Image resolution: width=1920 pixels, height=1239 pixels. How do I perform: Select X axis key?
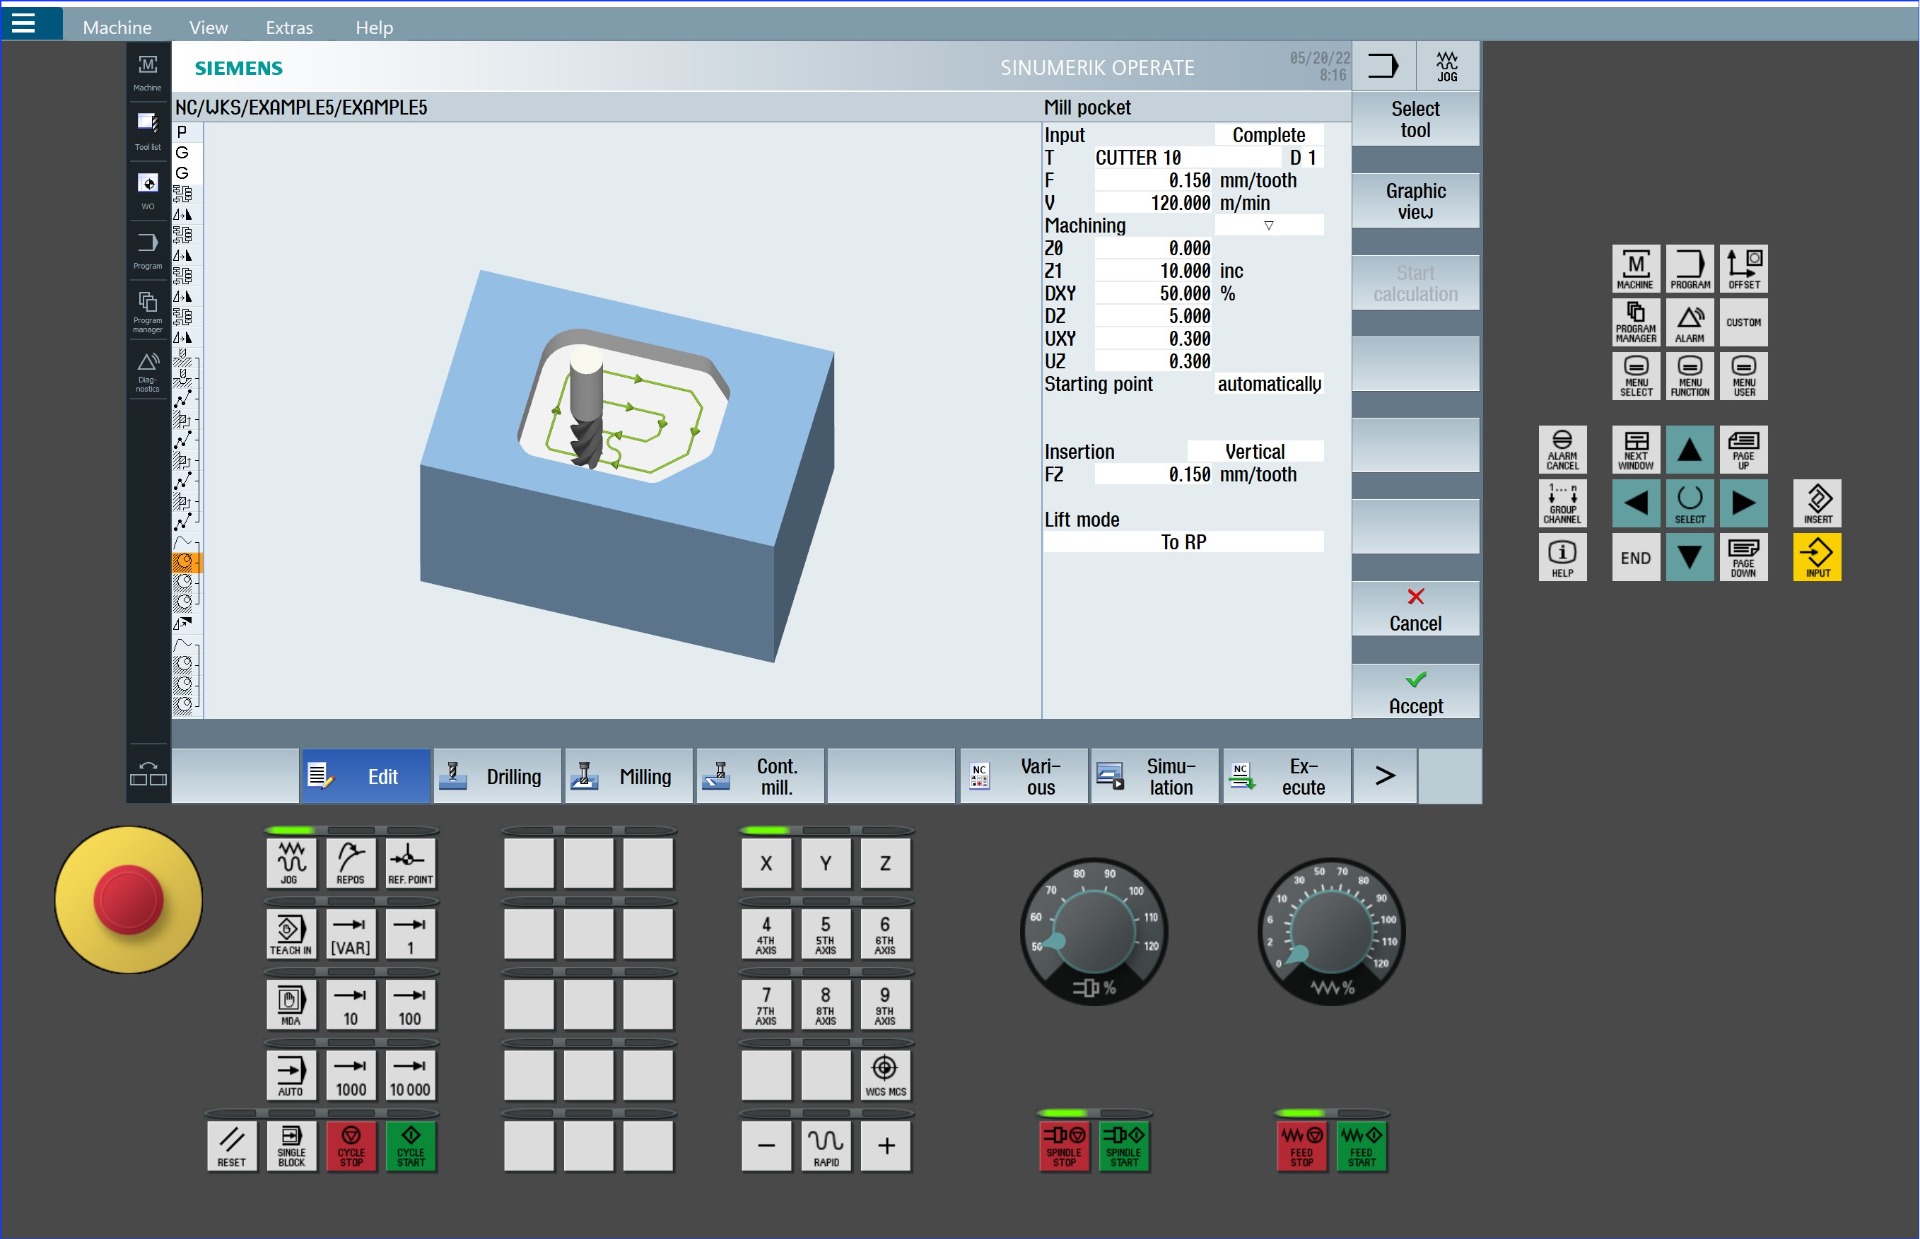click(x=766, y=863)
